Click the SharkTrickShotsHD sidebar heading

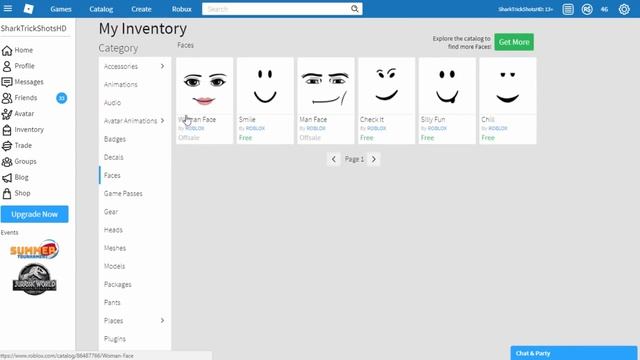pyautogui.click(x=33, y=28)
